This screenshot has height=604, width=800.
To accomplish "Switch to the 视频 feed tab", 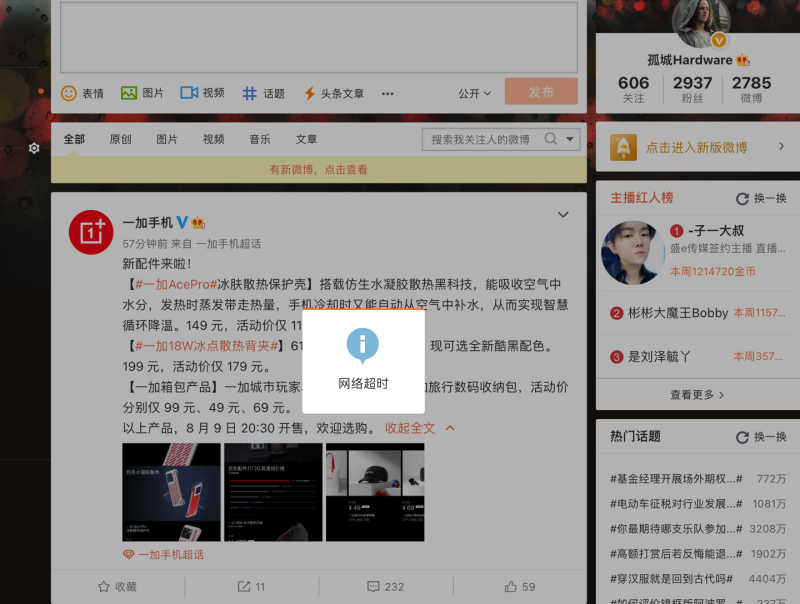I will [214, 139].
